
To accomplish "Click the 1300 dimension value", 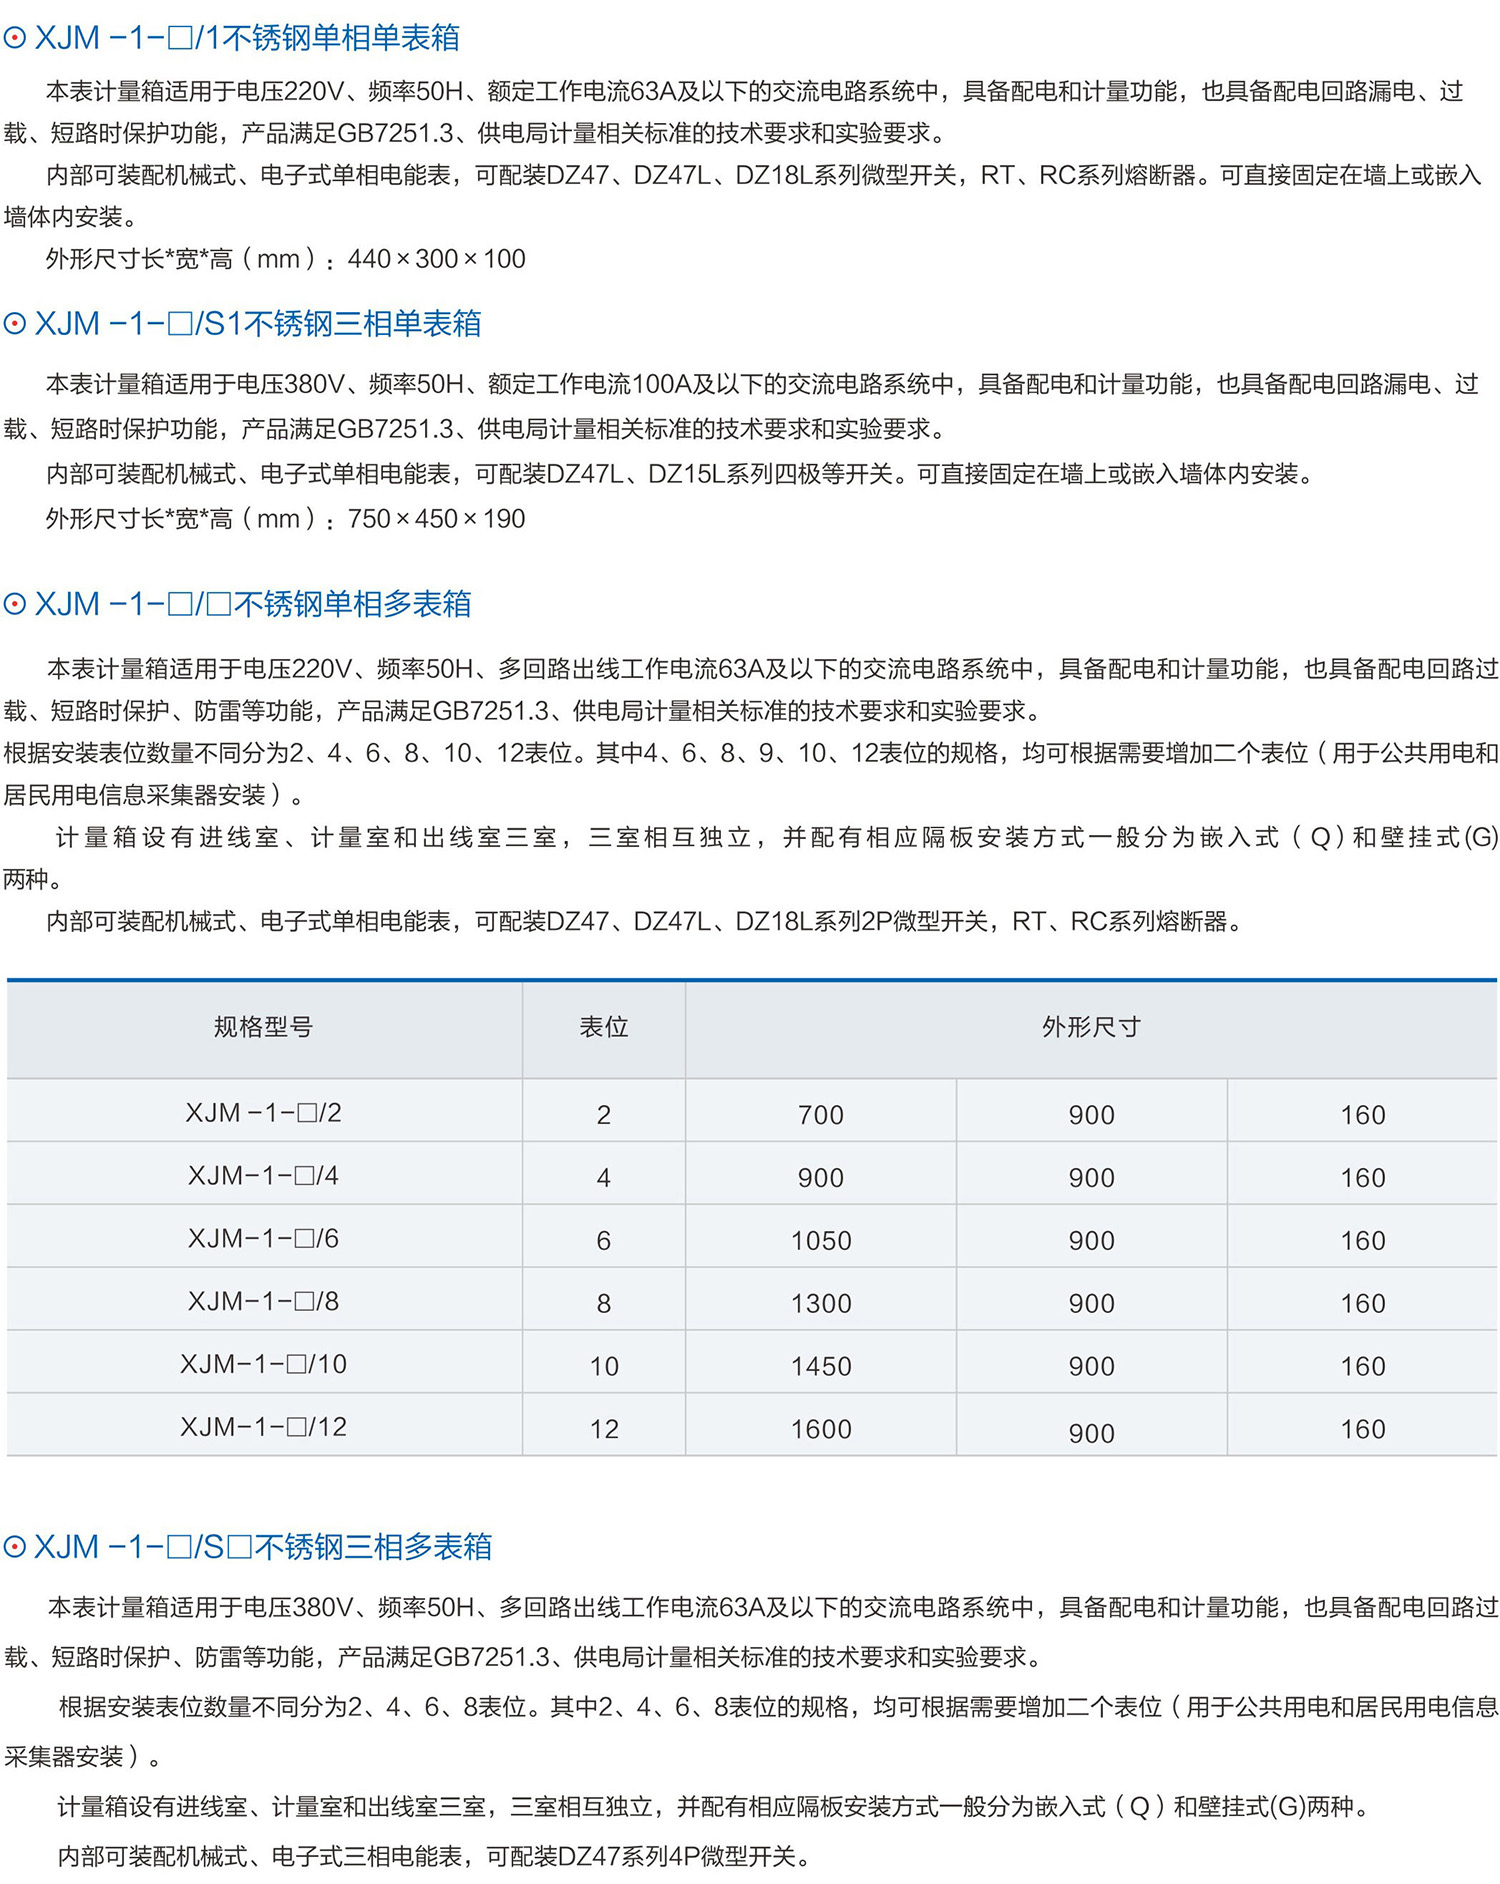I will coord(821,1304).
